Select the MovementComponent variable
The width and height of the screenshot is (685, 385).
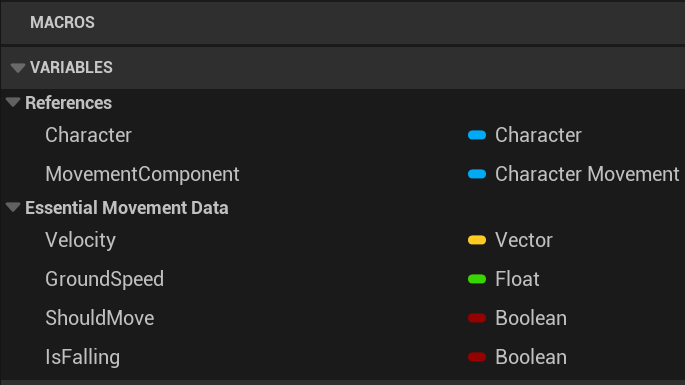[x=142, y=174]
